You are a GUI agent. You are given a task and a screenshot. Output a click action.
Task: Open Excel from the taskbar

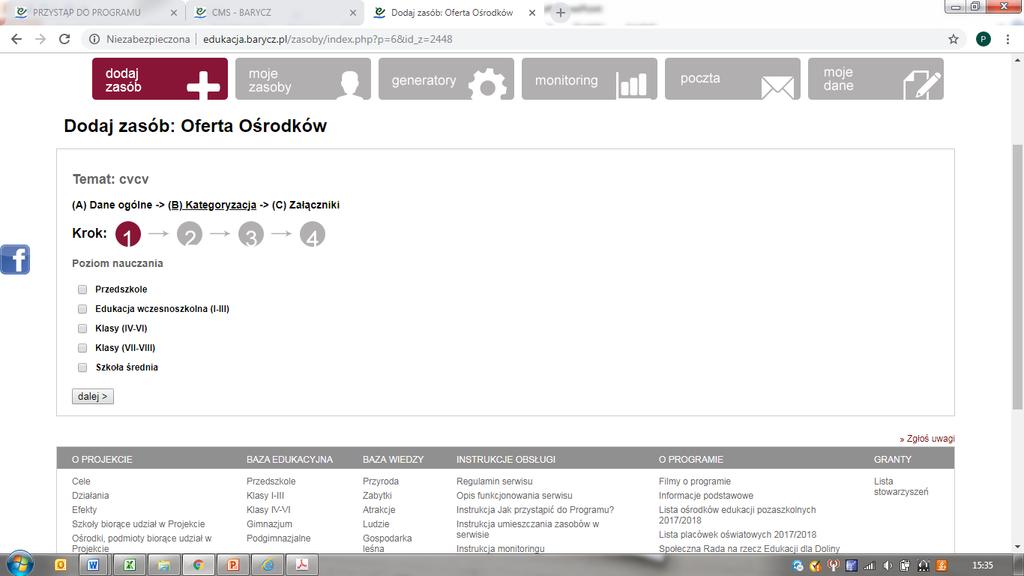tap(129, 565)
